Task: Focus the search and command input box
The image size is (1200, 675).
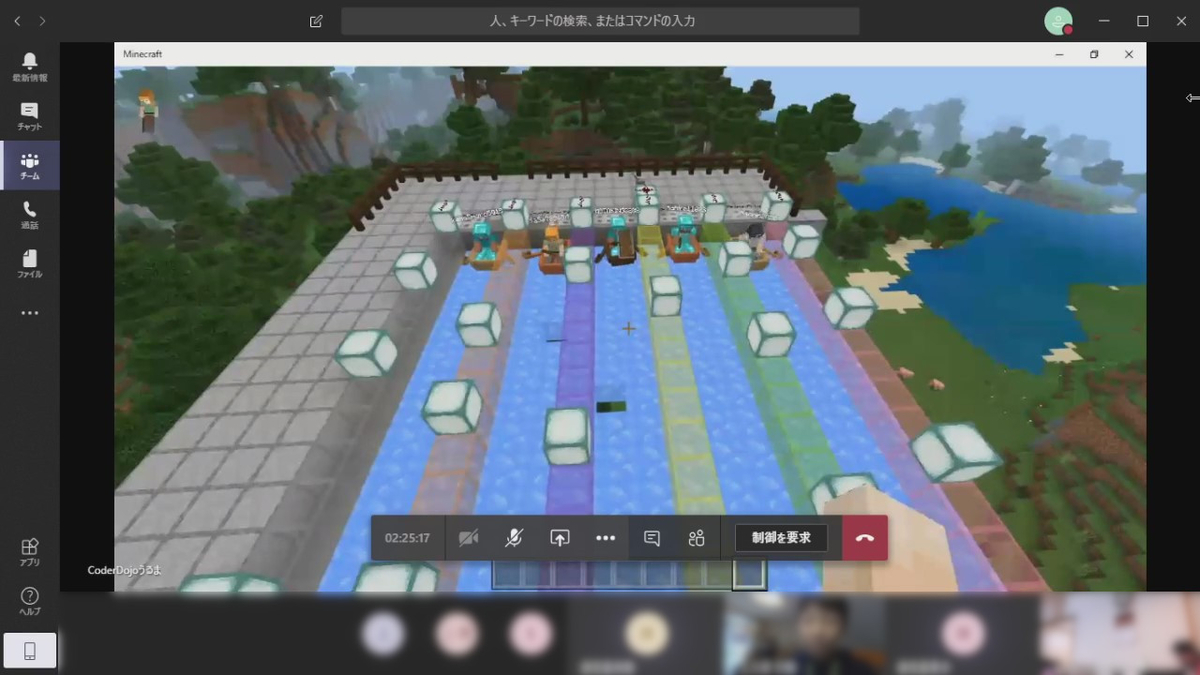Action: [x=600, y=20]
